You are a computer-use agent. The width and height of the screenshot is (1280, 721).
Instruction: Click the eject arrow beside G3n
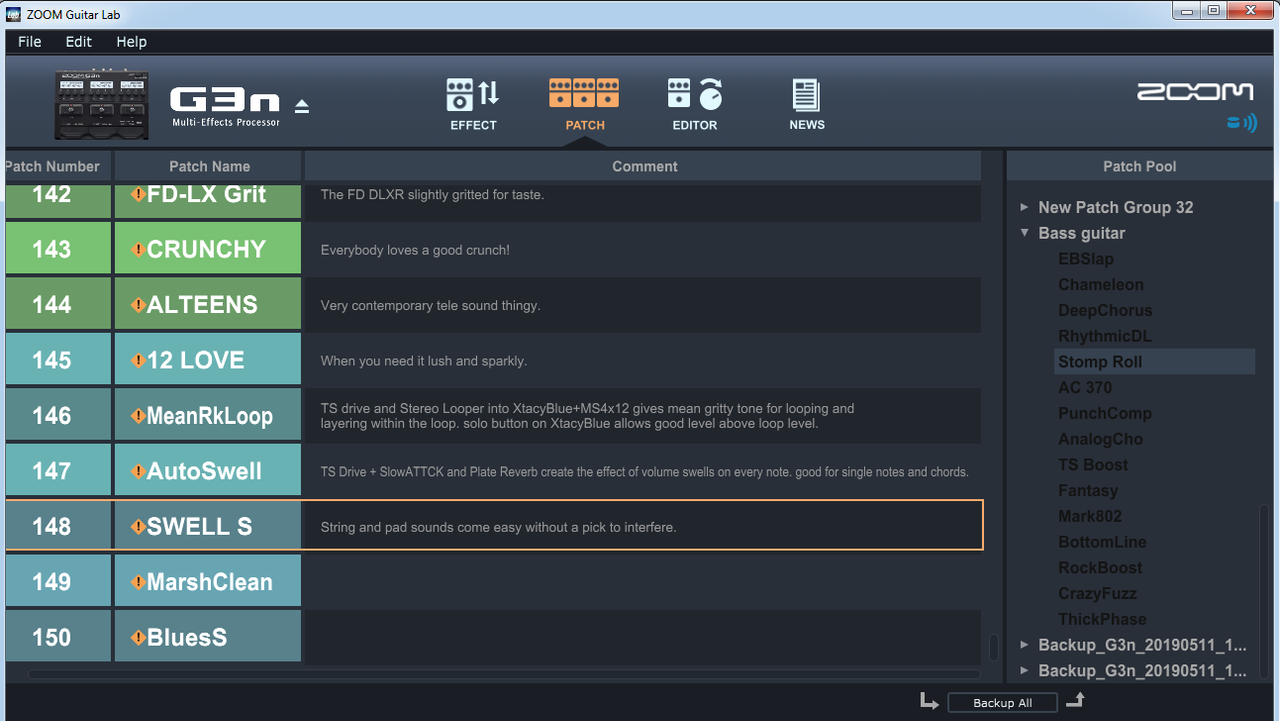point(302,106)
